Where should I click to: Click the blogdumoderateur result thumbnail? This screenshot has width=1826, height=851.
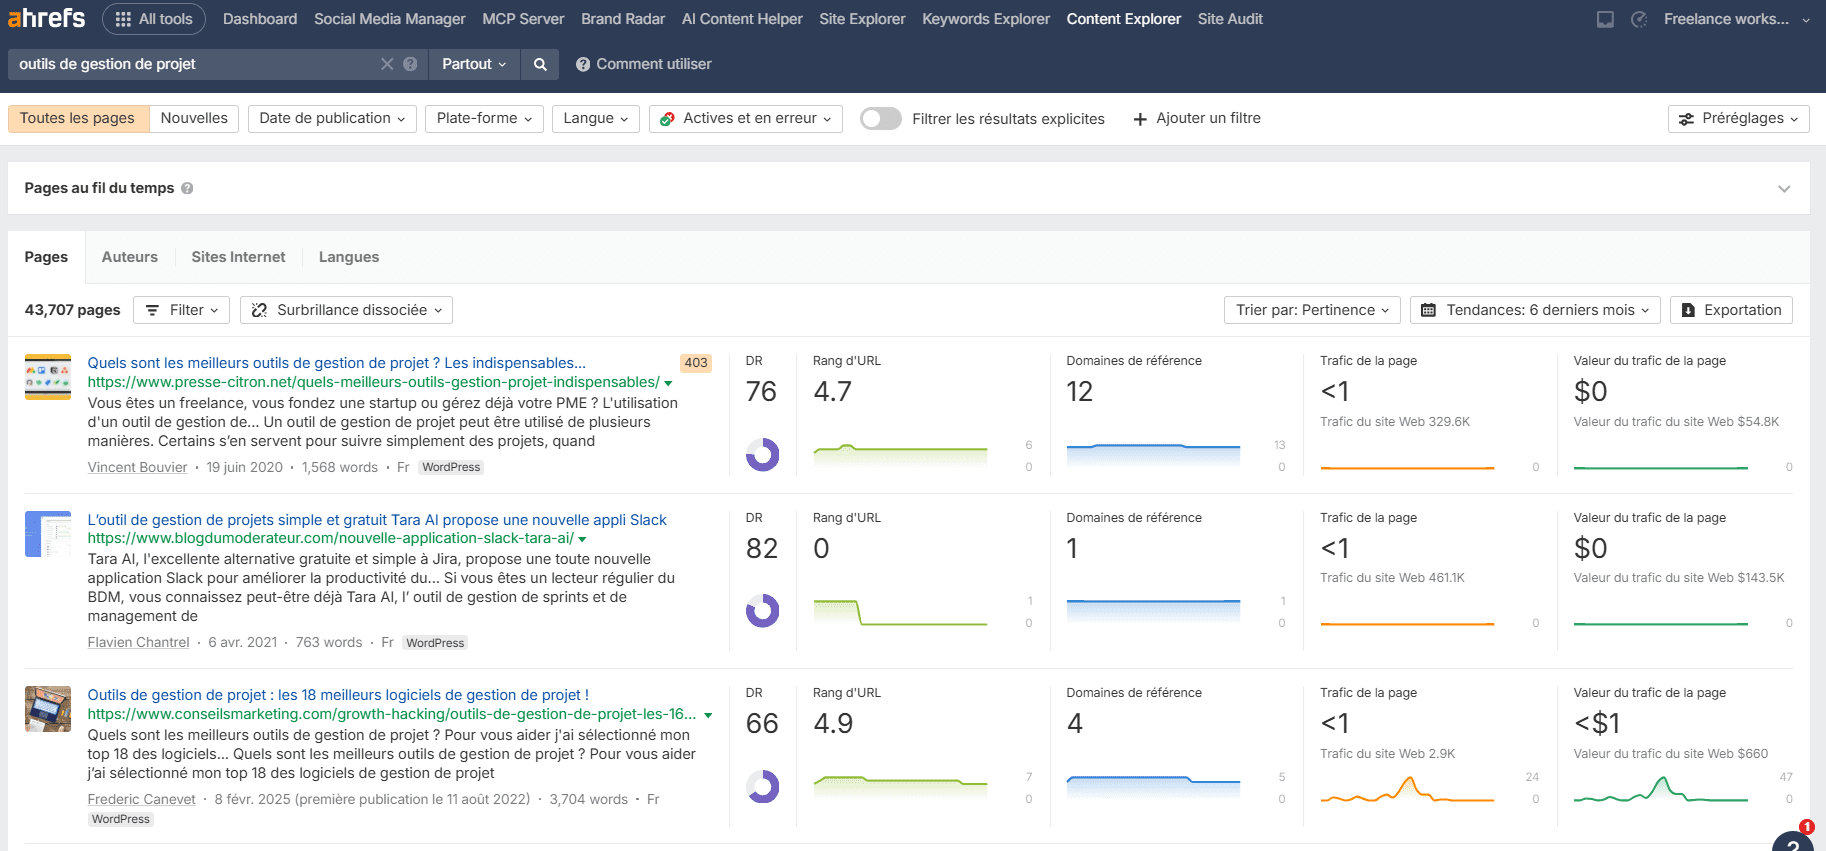tap(48, 534)
